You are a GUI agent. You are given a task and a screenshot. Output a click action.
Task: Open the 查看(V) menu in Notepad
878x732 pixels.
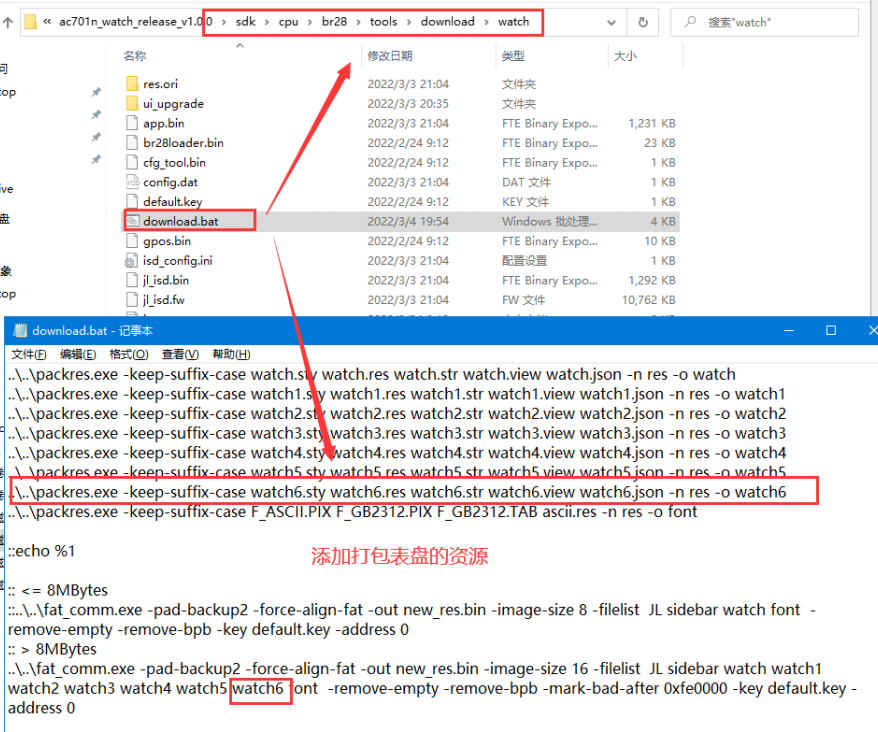180,354
